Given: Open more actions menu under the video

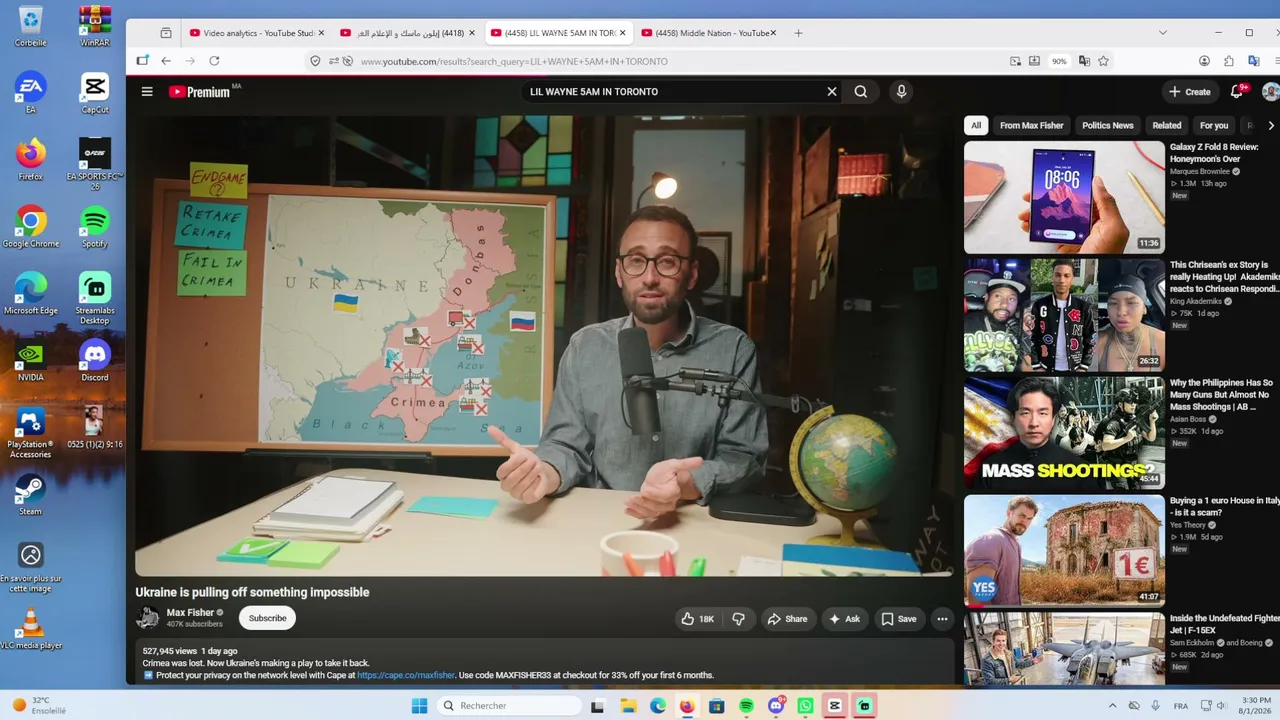Looking at the screenshot, I should tap(942, 619).
